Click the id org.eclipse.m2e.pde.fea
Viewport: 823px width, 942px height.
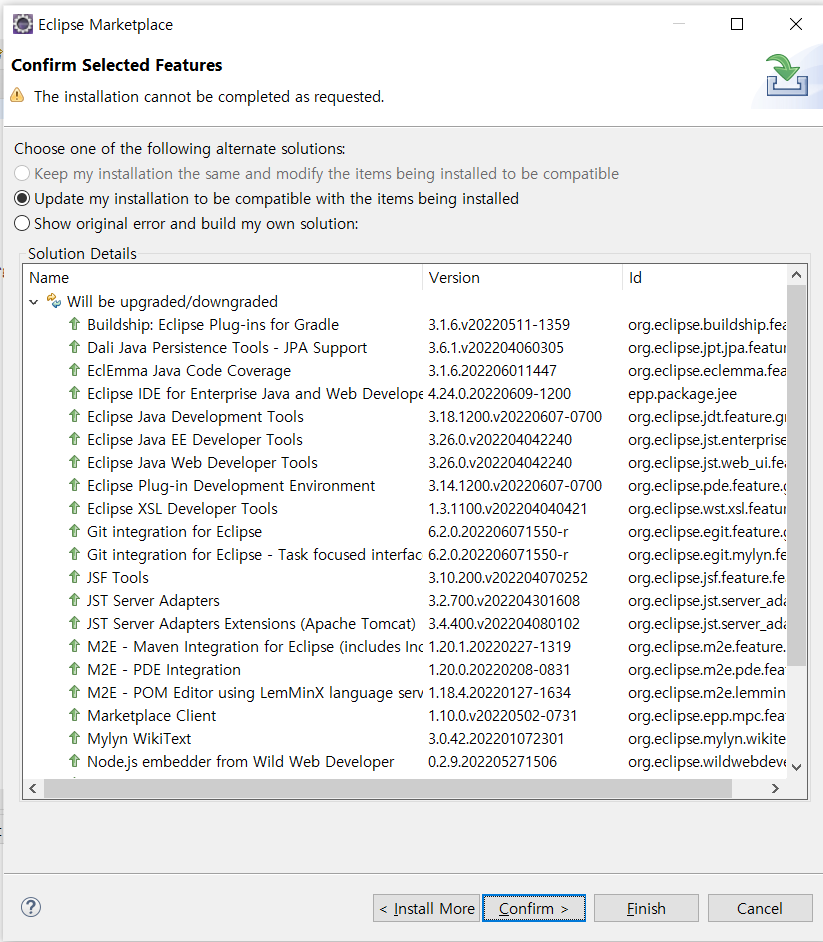[706, 670]
